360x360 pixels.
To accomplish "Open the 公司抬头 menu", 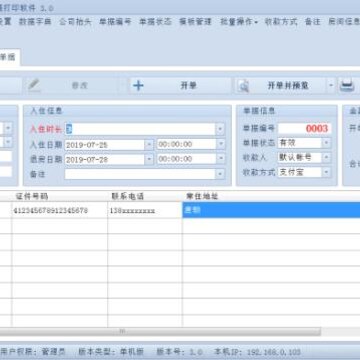I will point(75,22).
